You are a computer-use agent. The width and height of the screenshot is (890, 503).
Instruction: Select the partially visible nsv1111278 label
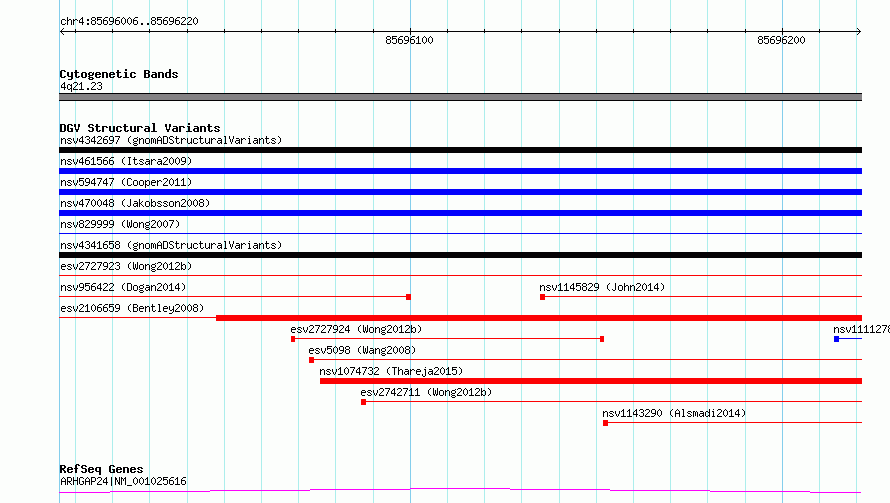[861, 329]
